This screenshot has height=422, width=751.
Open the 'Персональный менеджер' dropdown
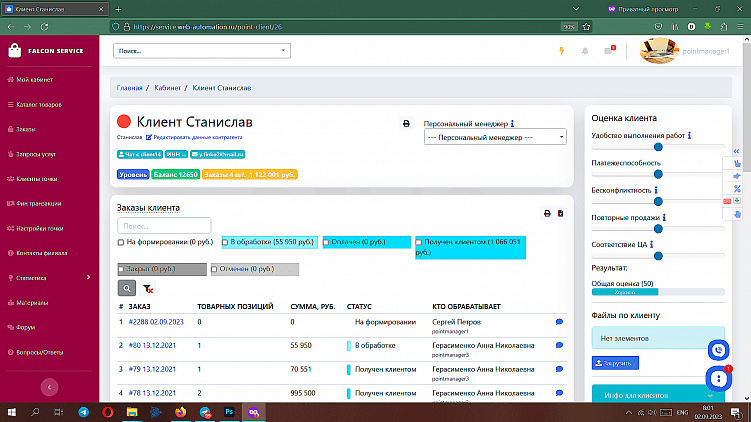tap(495, 137)
